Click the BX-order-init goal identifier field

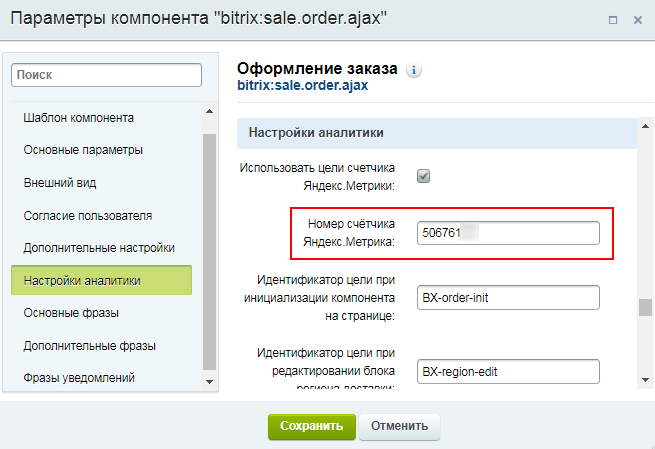(x=509, y=298)
